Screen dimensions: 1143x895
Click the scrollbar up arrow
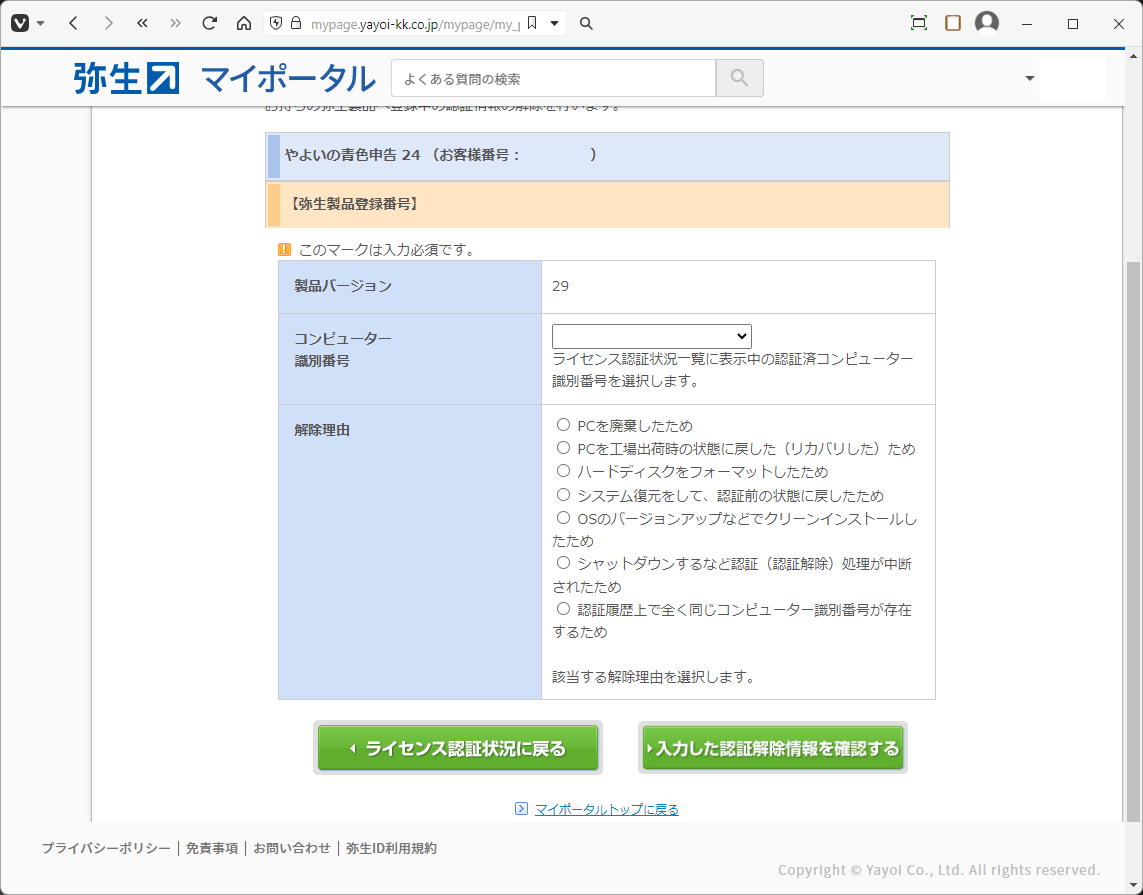pos(1134,56)
